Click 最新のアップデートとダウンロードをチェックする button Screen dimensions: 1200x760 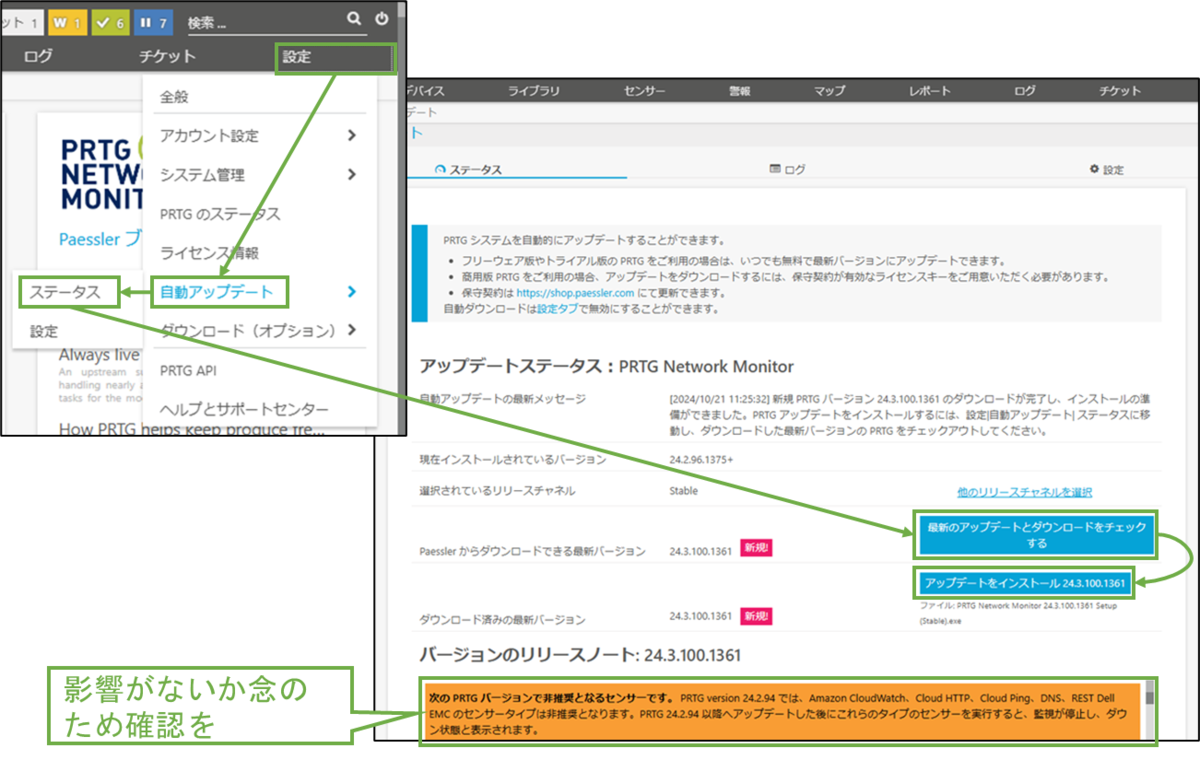(x=1036, y=535)
